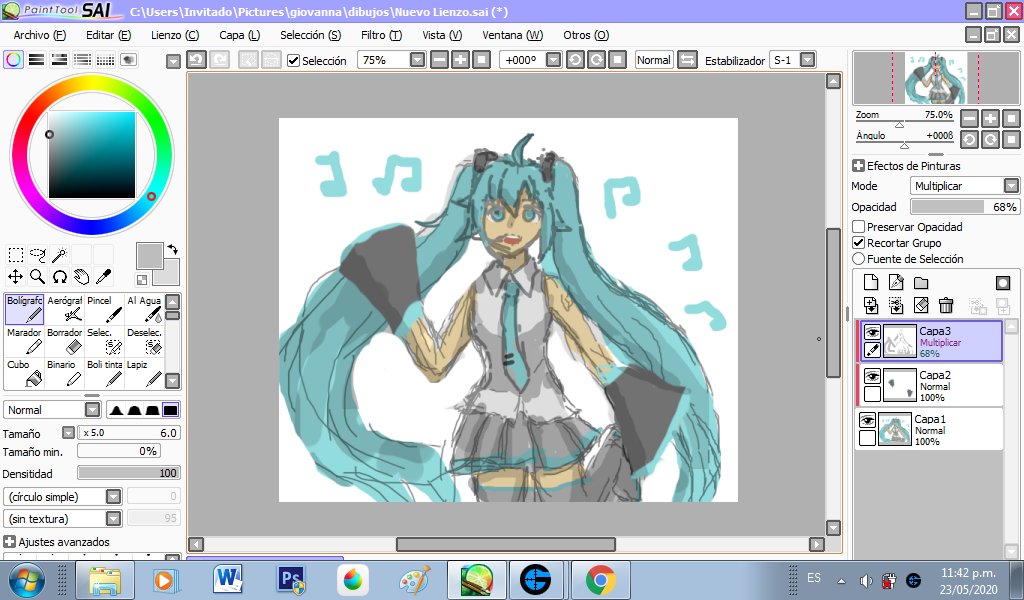Choose the Bolígrafo pen brush

pyautogui.click(x=25, y=309)
